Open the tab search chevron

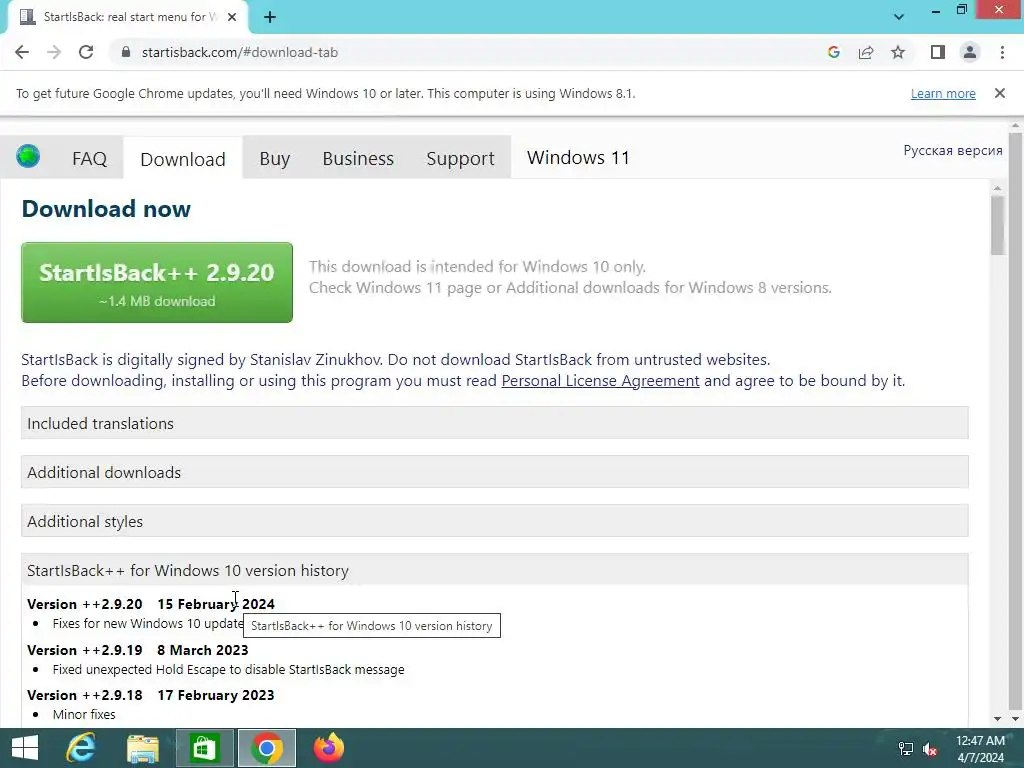click(x=899, y=17)
